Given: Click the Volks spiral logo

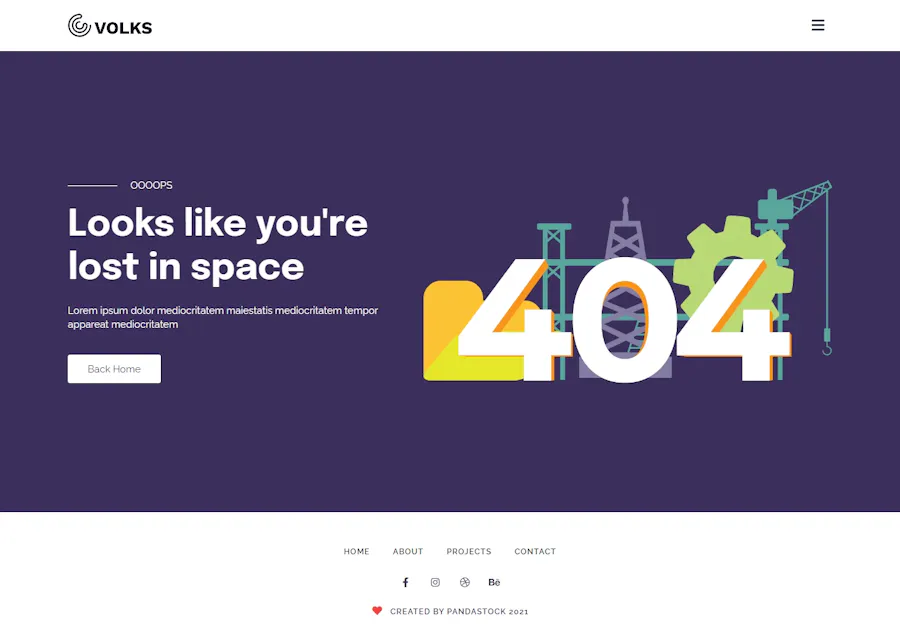Looking at the screenshot, I should click(x=79, y=26).
